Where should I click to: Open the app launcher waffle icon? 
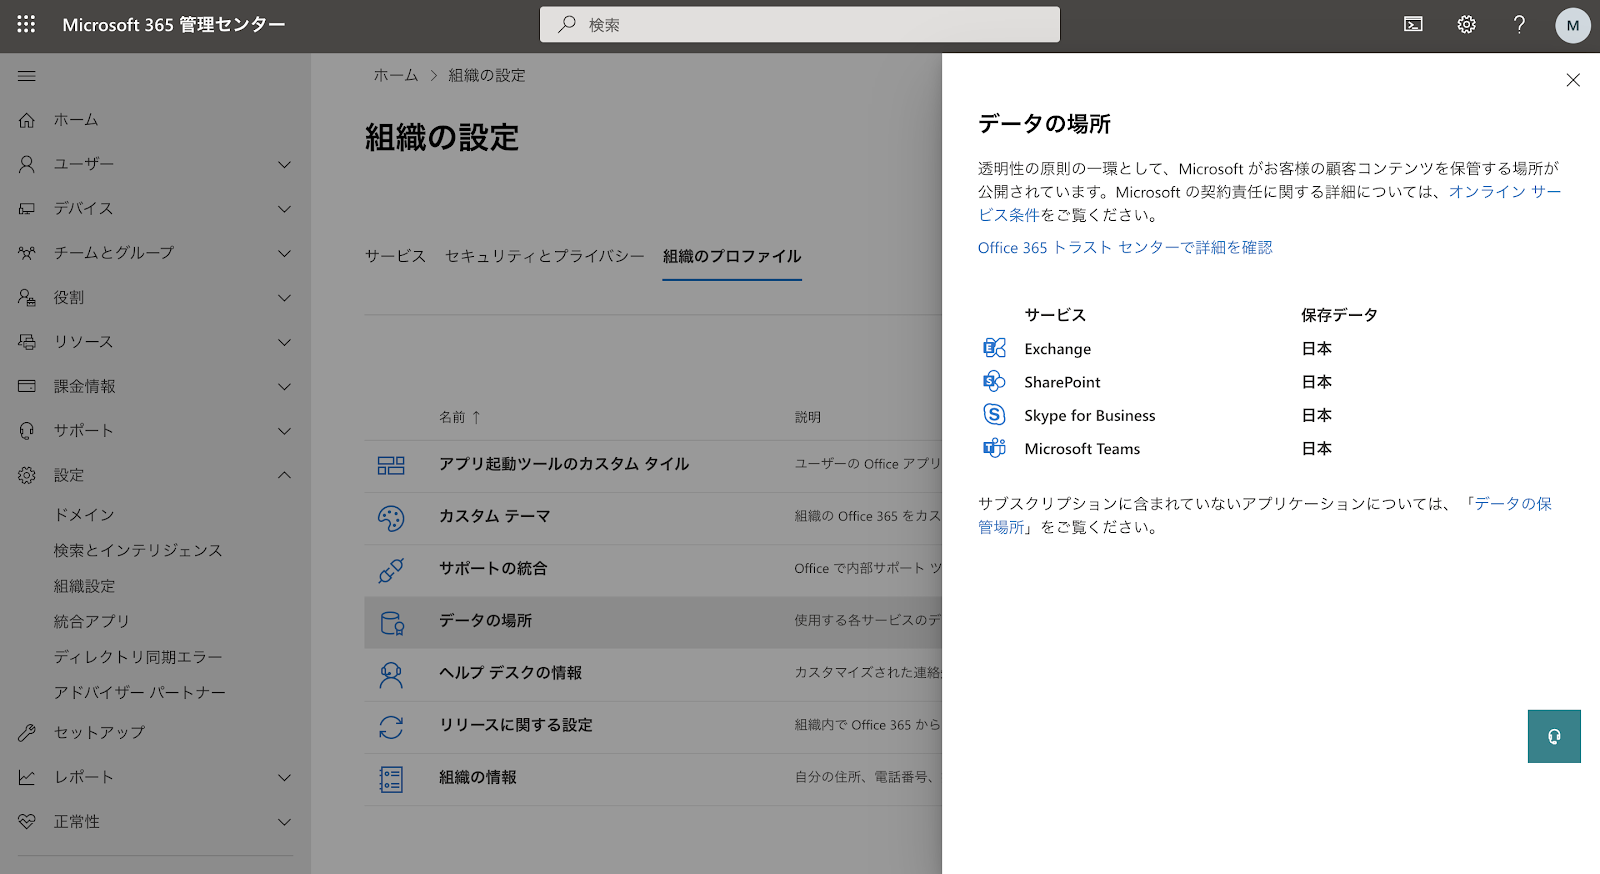[26, 24]
